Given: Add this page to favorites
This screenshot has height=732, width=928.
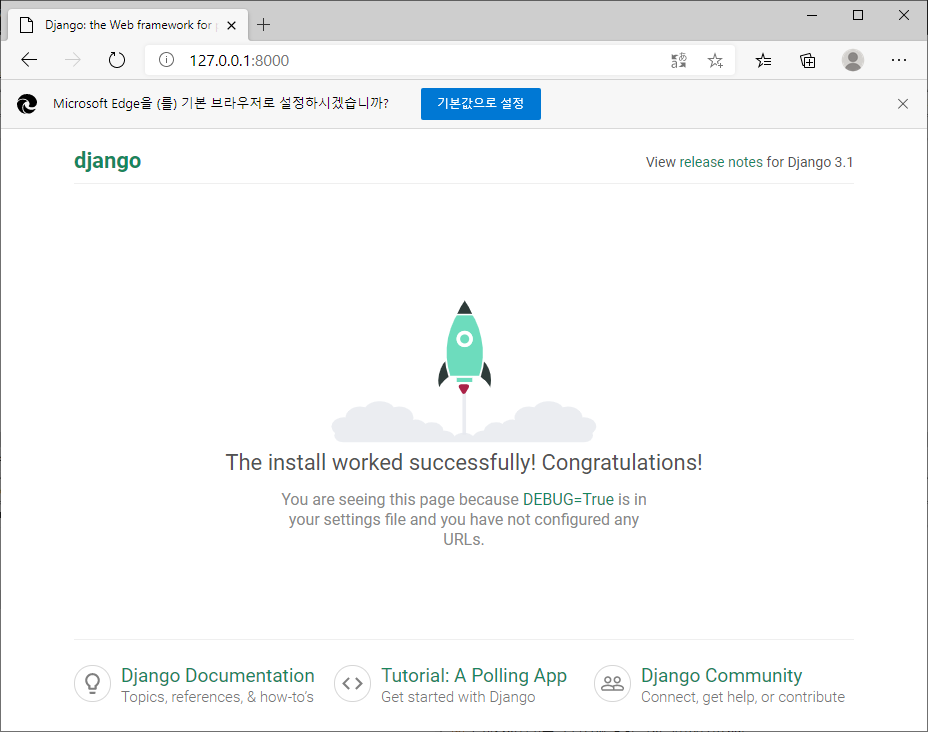Looking at the screenshot, I should [715, 60].
